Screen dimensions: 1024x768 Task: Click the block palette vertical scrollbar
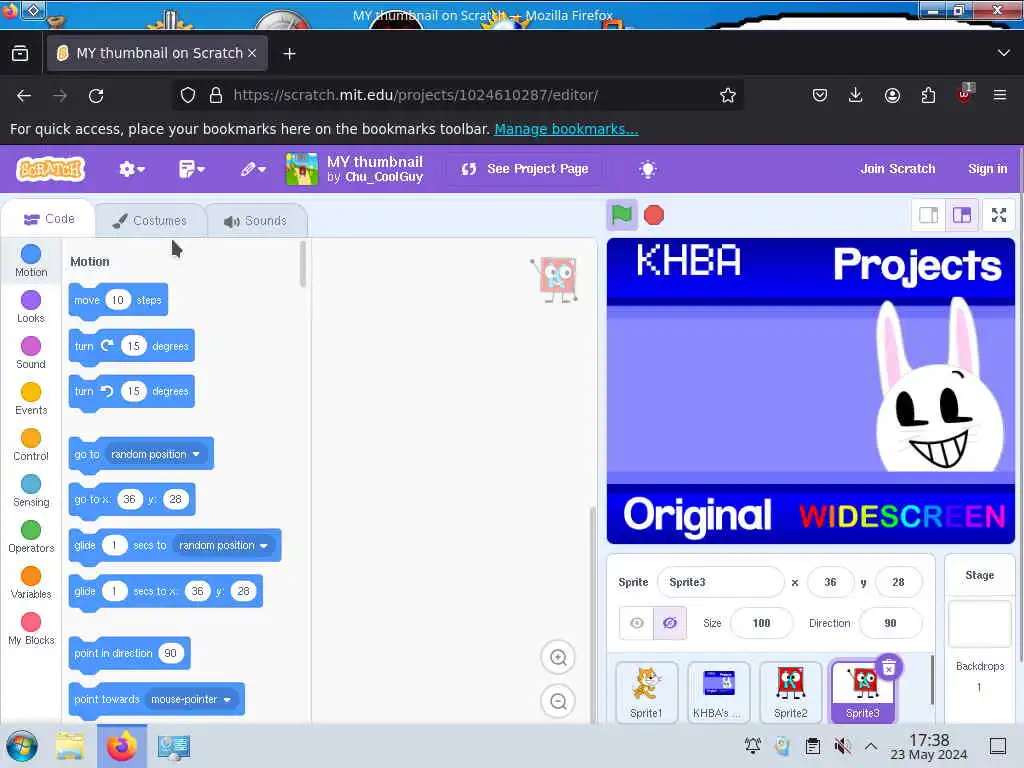pyautogui.click(x=302, y=264)
